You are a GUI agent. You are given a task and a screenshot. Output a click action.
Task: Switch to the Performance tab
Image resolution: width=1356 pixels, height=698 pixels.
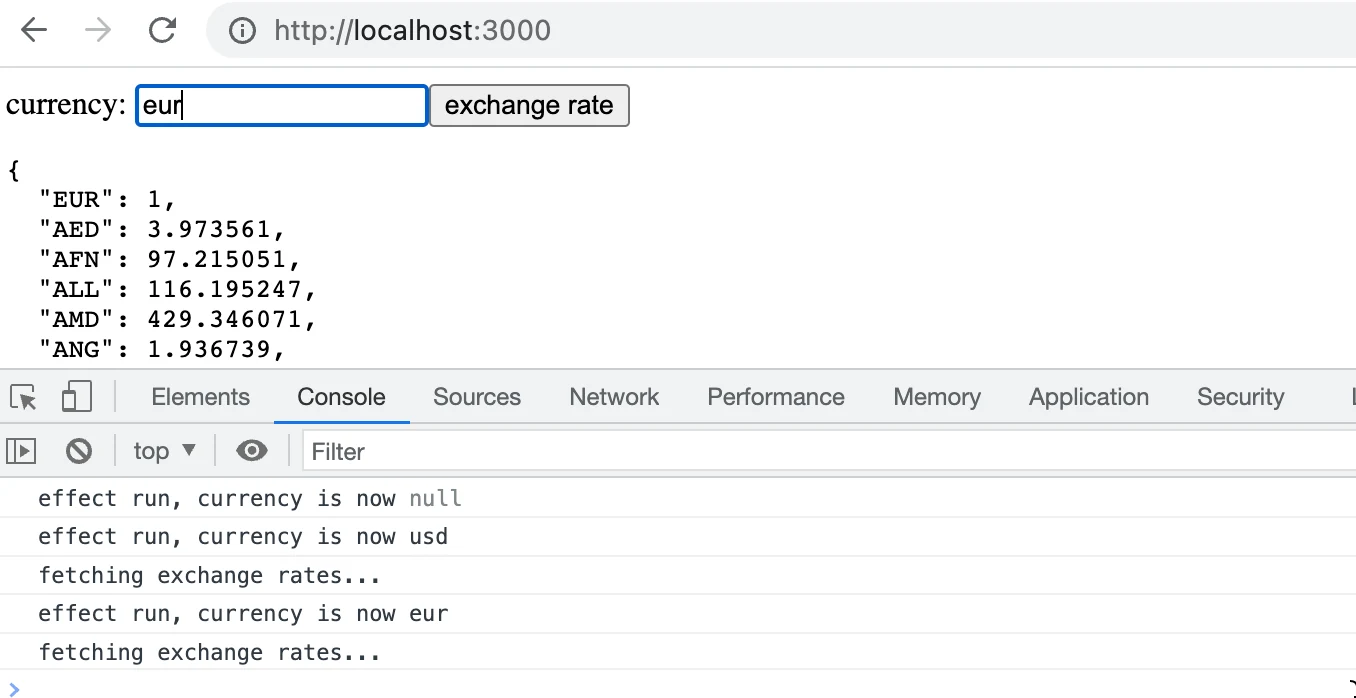(x=776, y=397)
